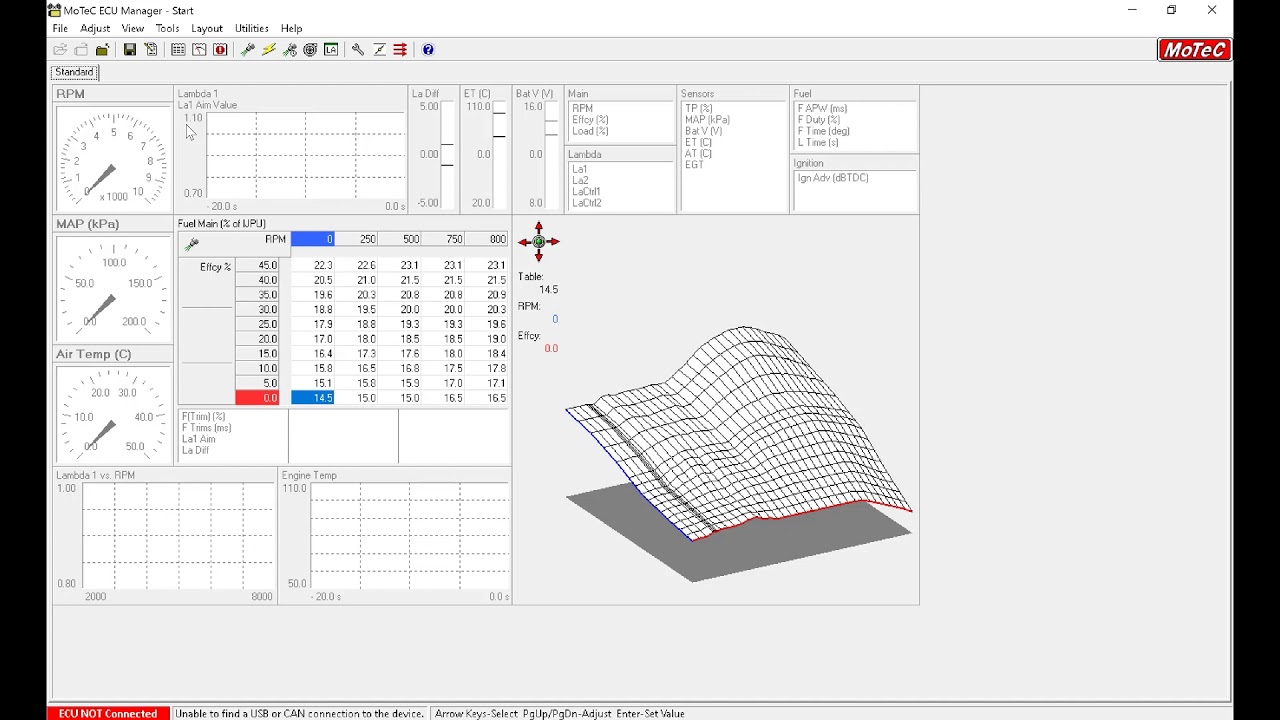Screen dimensions: 1280x720
Task: Open the Layout menu
Action: coord(207,28)
